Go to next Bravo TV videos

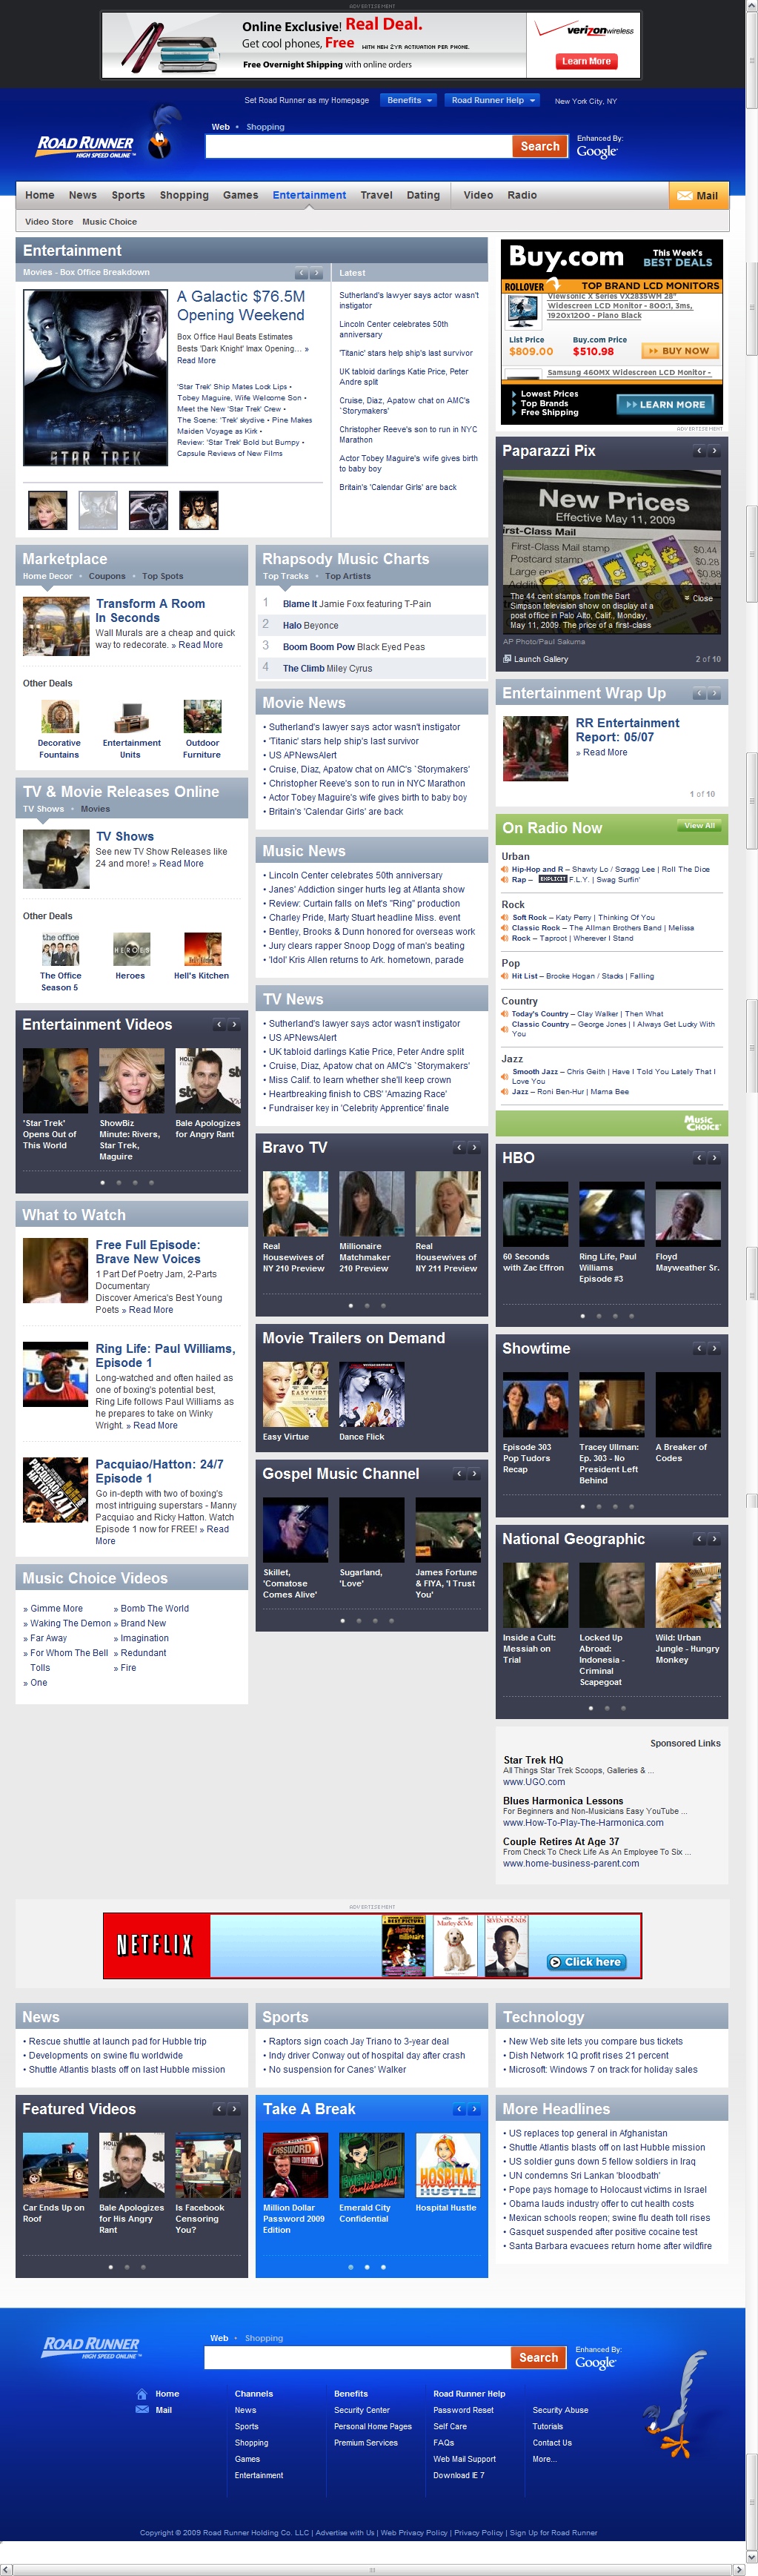coord(474,1148)
